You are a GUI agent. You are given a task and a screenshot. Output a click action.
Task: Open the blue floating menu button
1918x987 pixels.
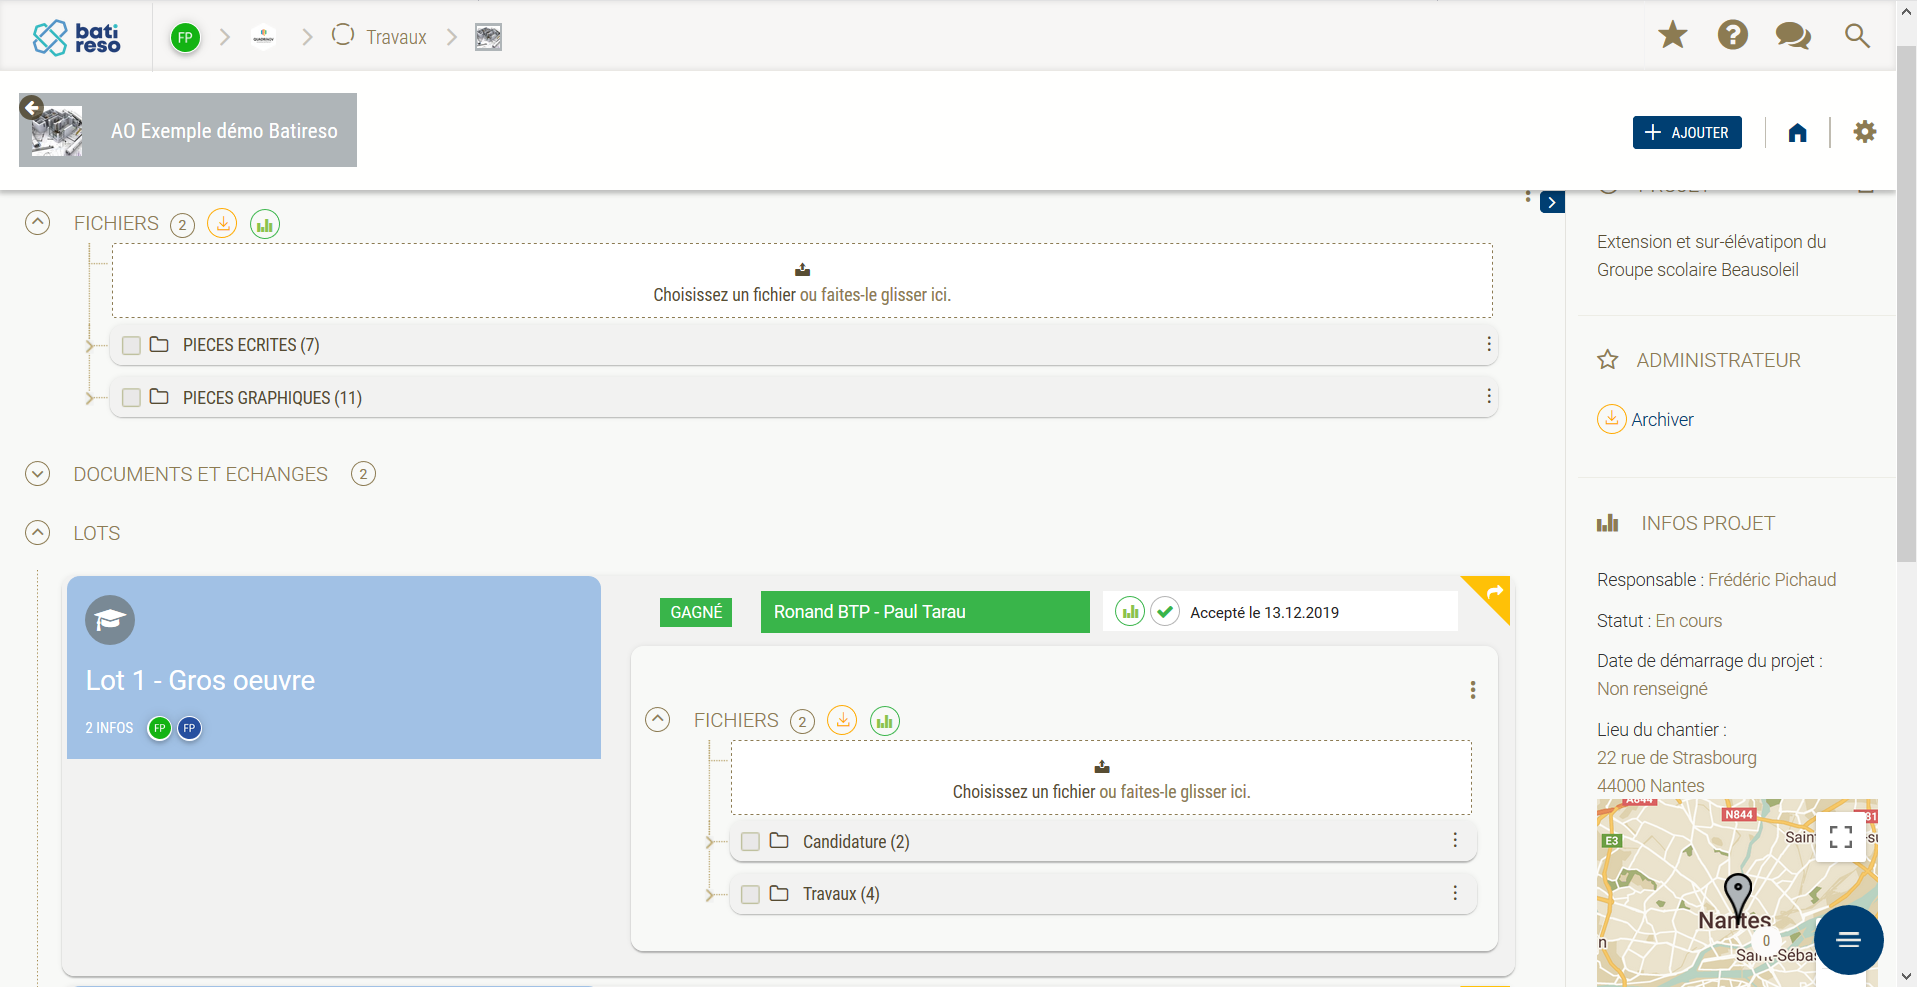(1849, 940)
